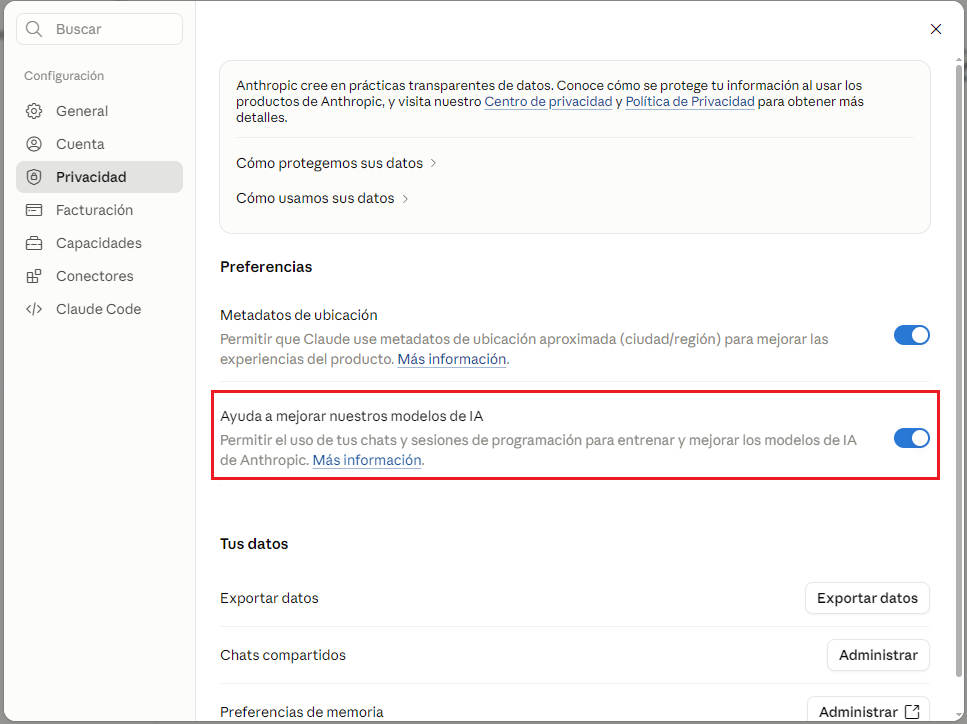Screen dimensions: 967x724
Task: Click the Preferencias heading text
Action: (266, 267)
